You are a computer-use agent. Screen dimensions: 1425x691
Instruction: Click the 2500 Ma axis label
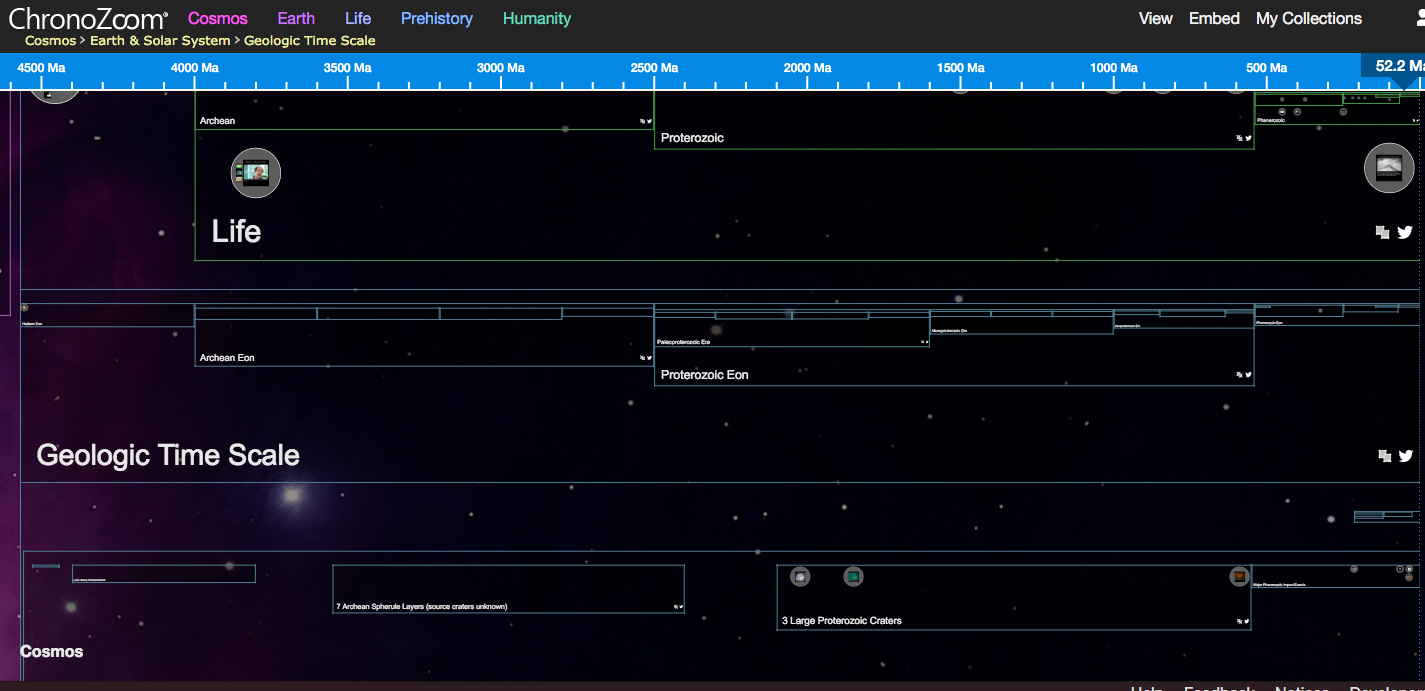coord(654,68)
